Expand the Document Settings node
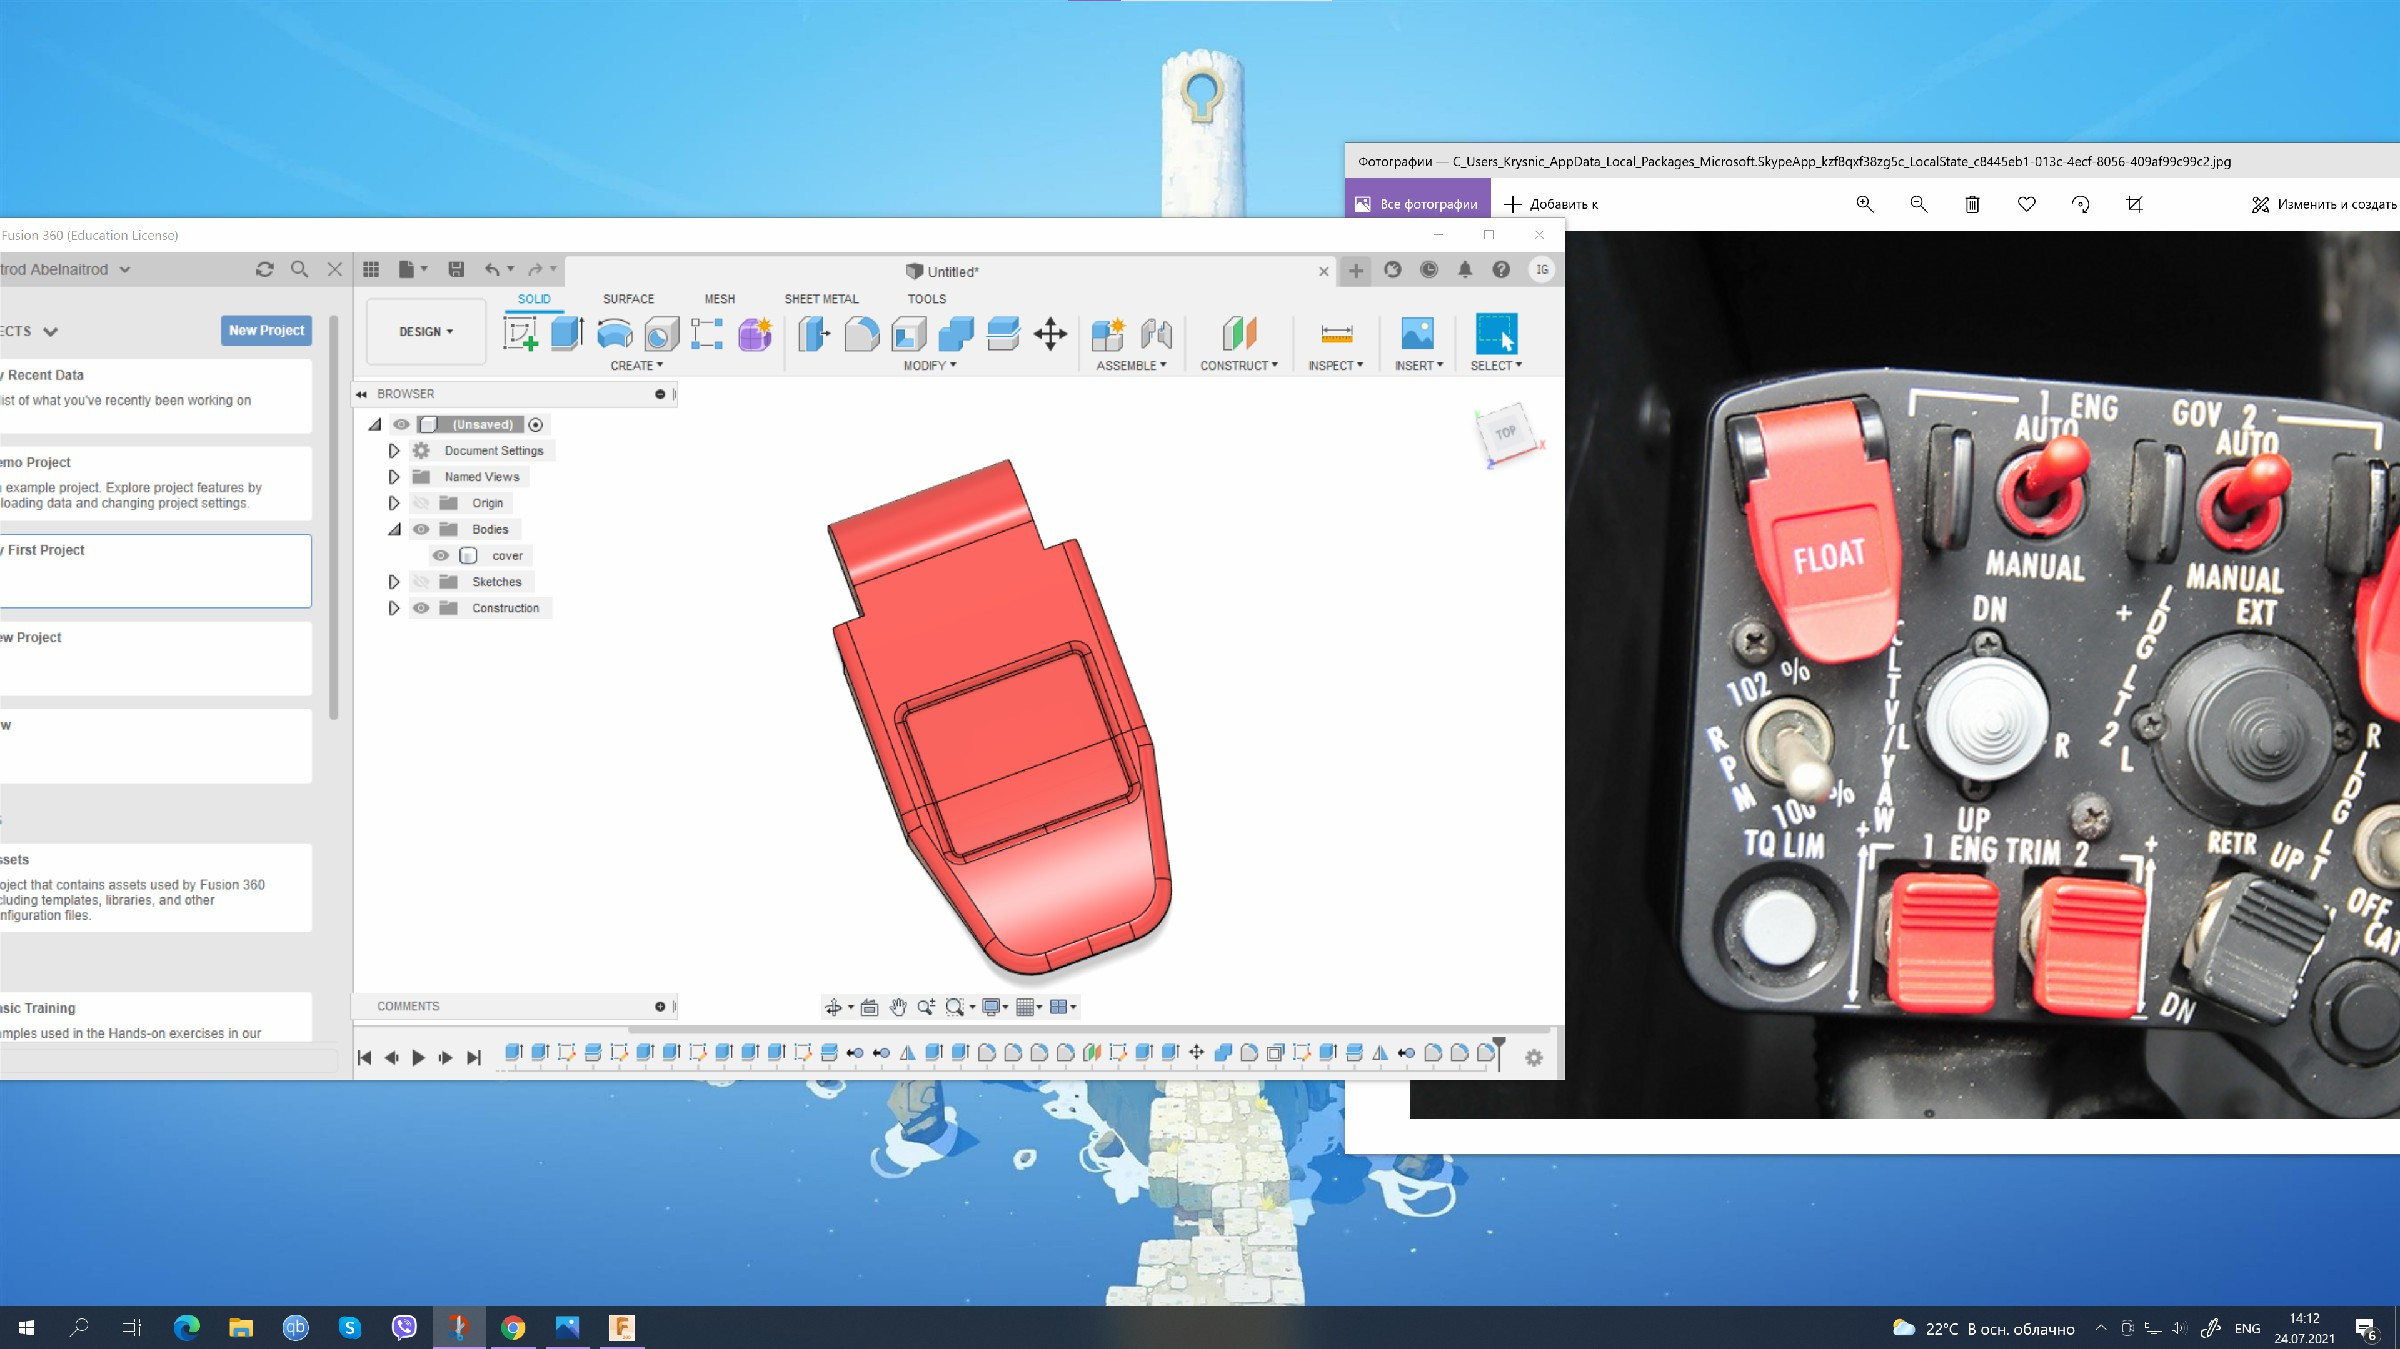The image size is (2400, 1349). (394, 451)
